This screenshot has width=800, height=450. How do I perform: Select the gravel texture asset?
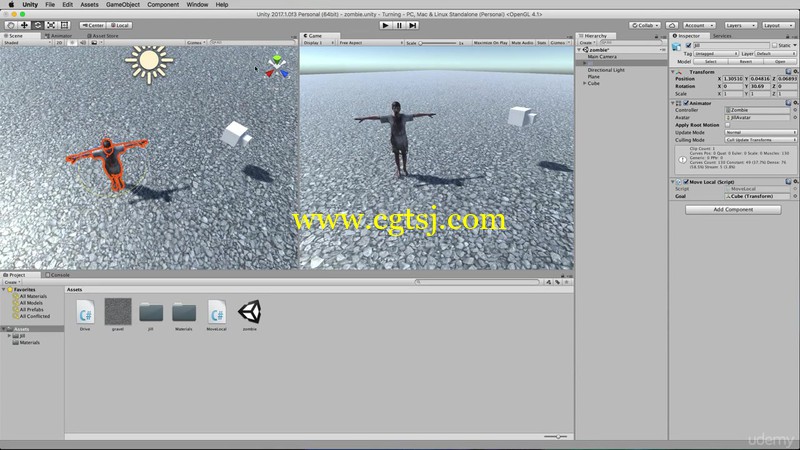(x=118, y=311)
